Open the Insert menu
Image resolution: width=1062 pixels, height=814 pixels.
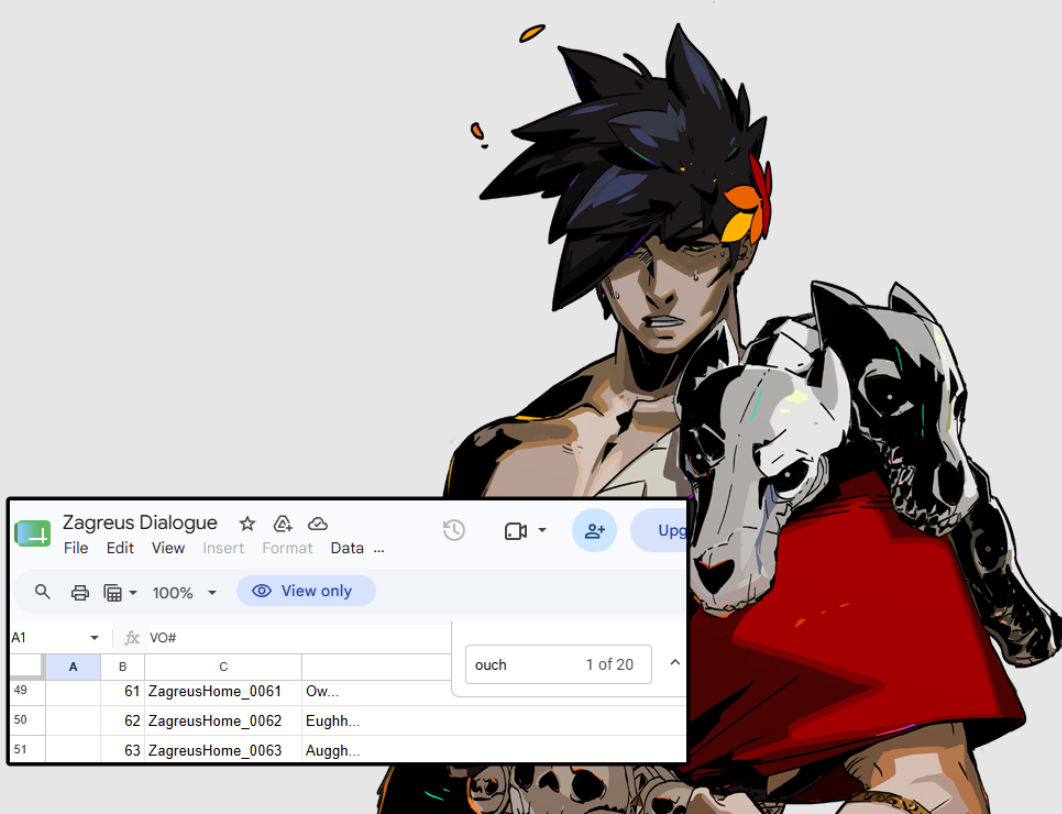[223, 548]
